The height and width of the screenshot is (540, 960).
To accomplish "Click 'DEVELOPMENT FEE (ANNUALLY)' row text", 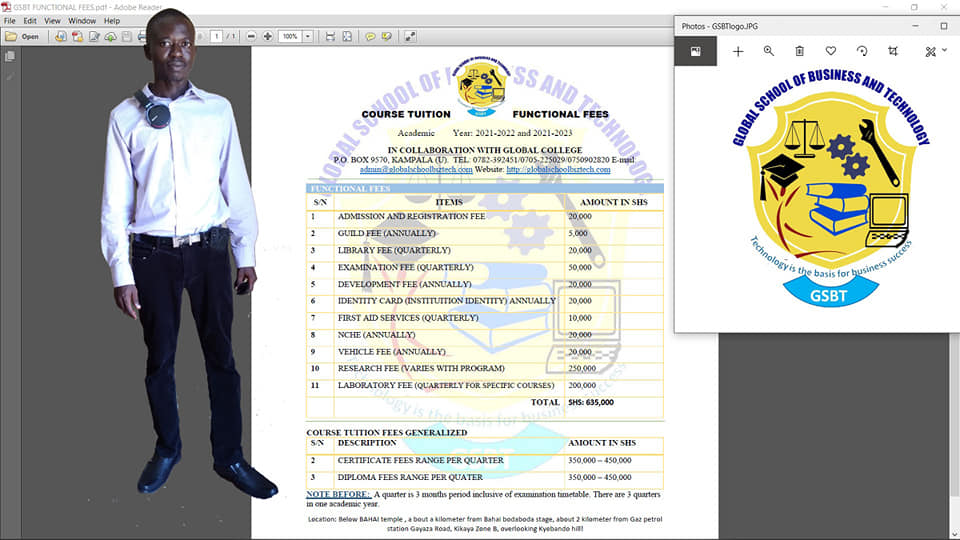I will tap(404, 285).
